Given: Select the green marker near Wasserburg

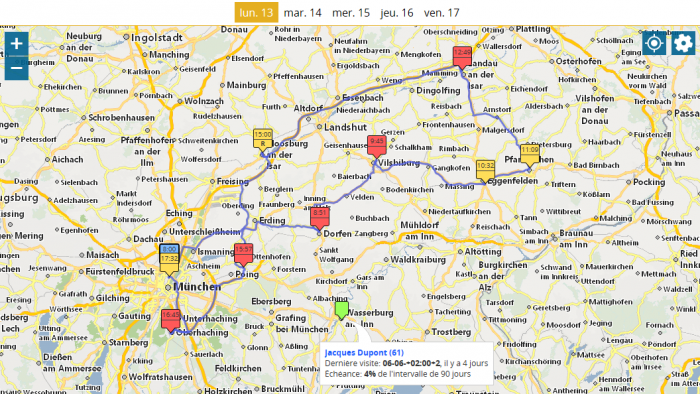Looking at the screenshot, I should [x=342, y=310].
